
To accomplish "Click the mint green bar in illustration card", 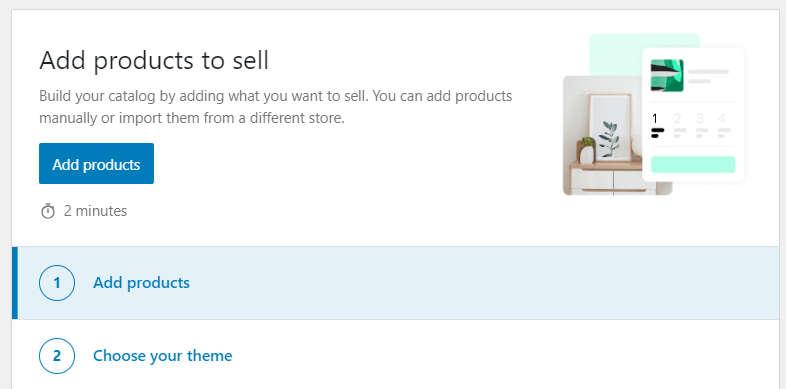I will tap(693, 164).
